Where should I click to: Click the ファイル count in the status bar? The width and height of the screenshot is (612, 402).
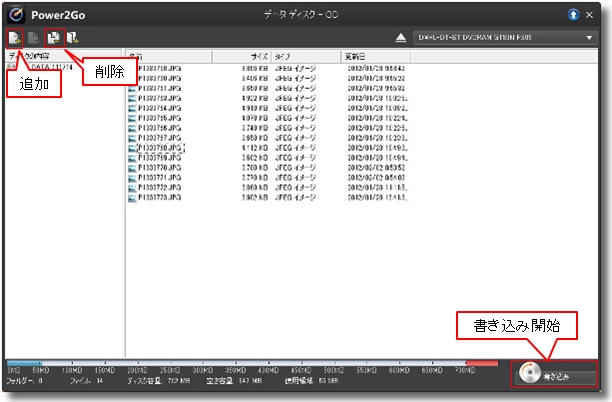[x=87, y=381]
